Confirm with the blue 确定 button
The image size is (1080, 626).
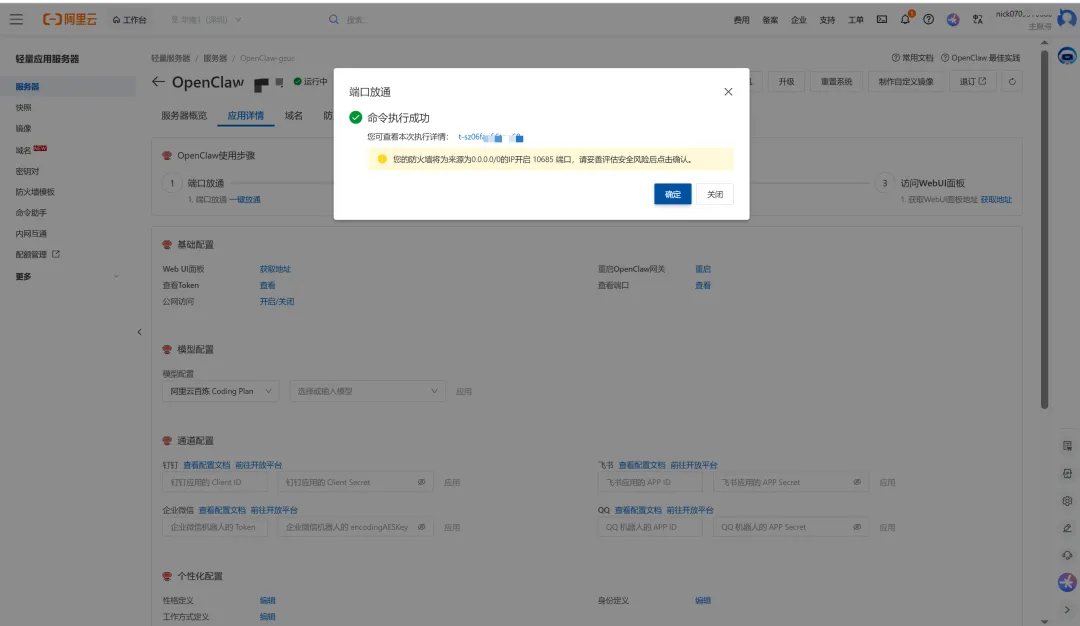(x=672, y=194)
